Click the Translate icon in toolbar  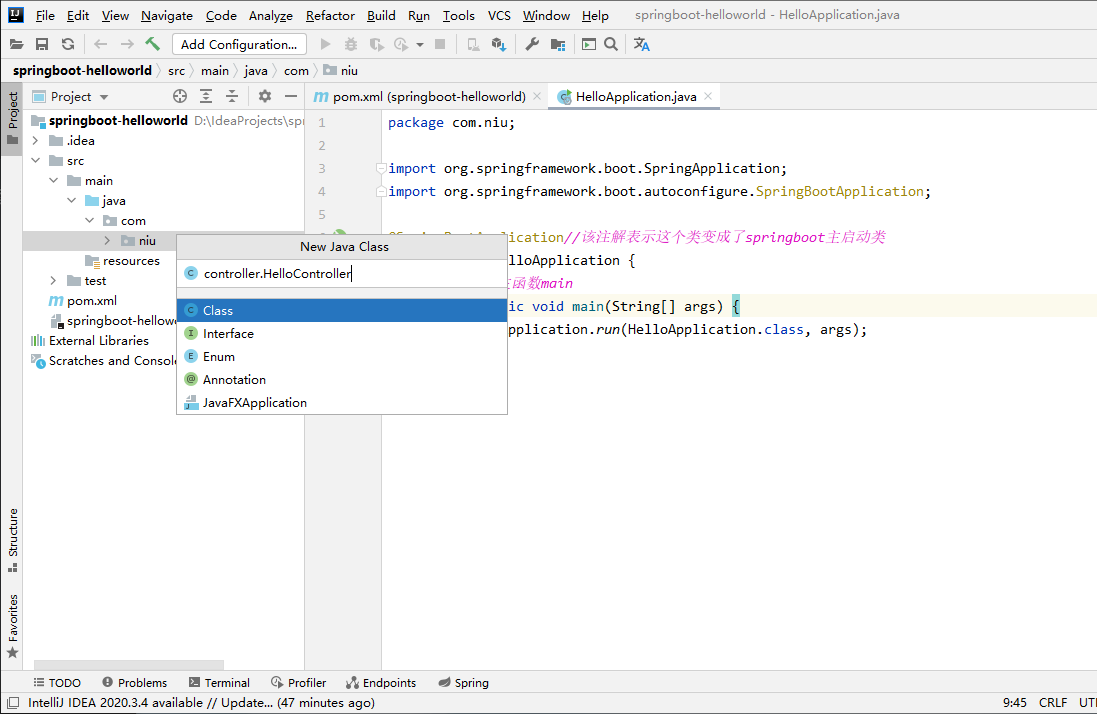642,44
